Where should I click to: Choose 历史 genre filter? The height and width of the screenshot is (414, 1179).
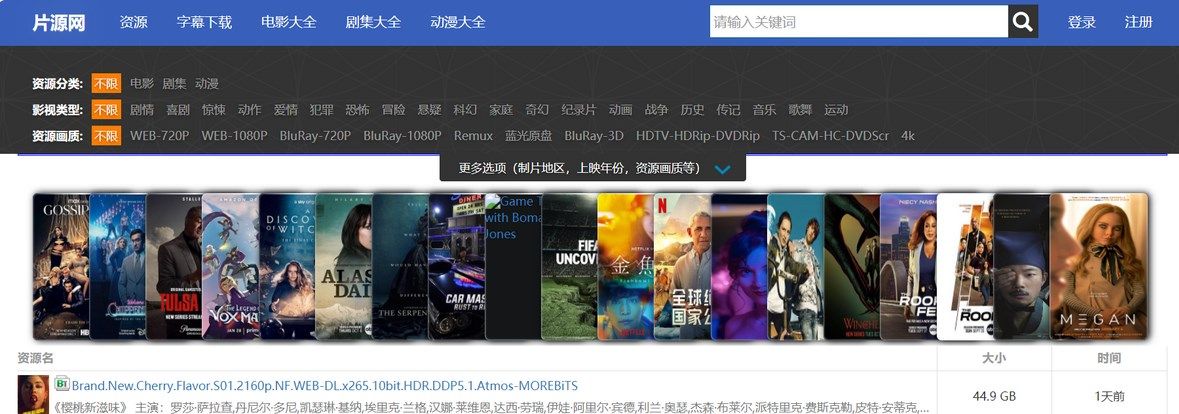point(693,110)
